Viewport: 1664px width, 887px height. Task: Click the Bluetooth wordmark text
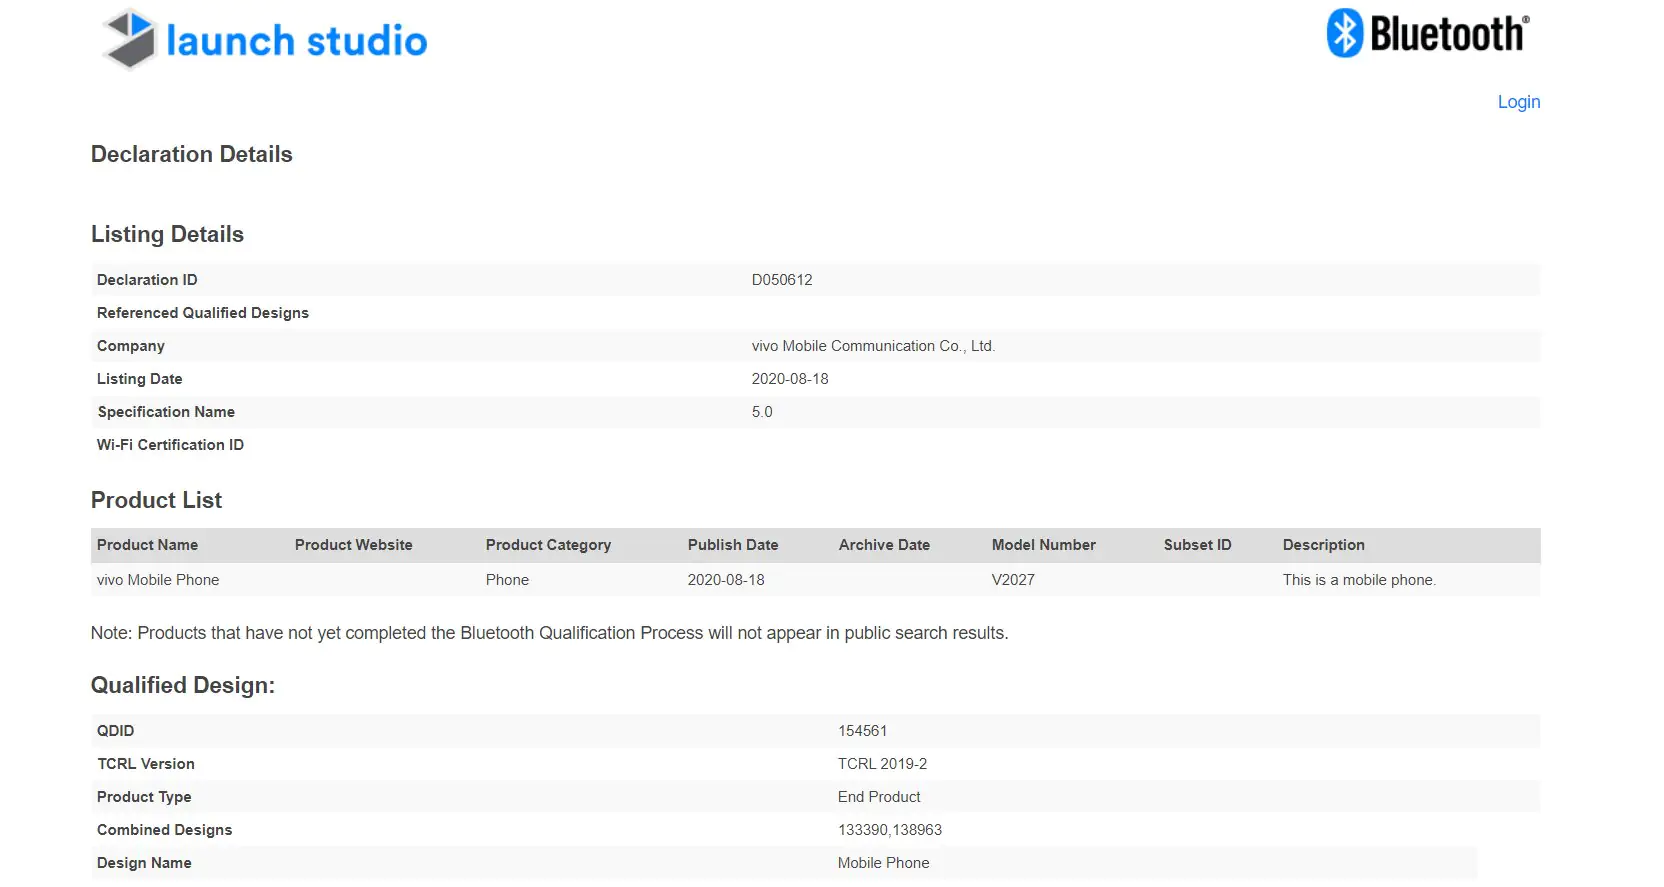click(x=1450, y=34)
